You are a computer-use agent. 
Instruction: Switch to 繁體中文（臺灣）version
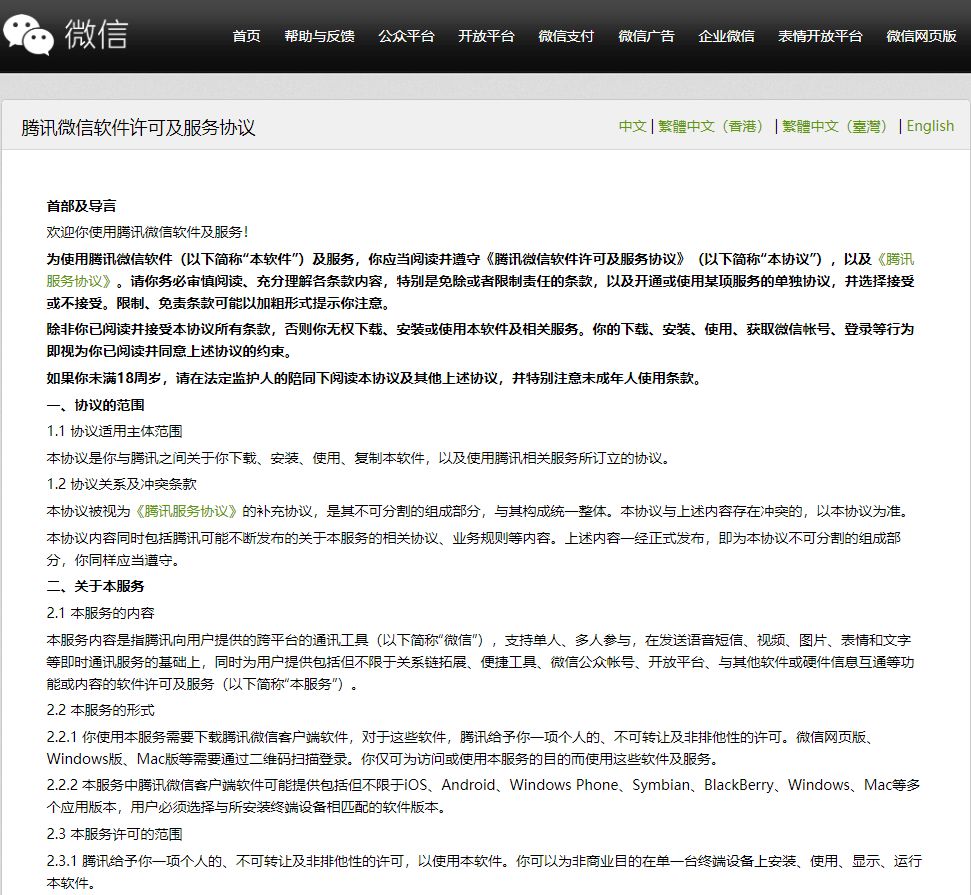[x=835, y=126]
